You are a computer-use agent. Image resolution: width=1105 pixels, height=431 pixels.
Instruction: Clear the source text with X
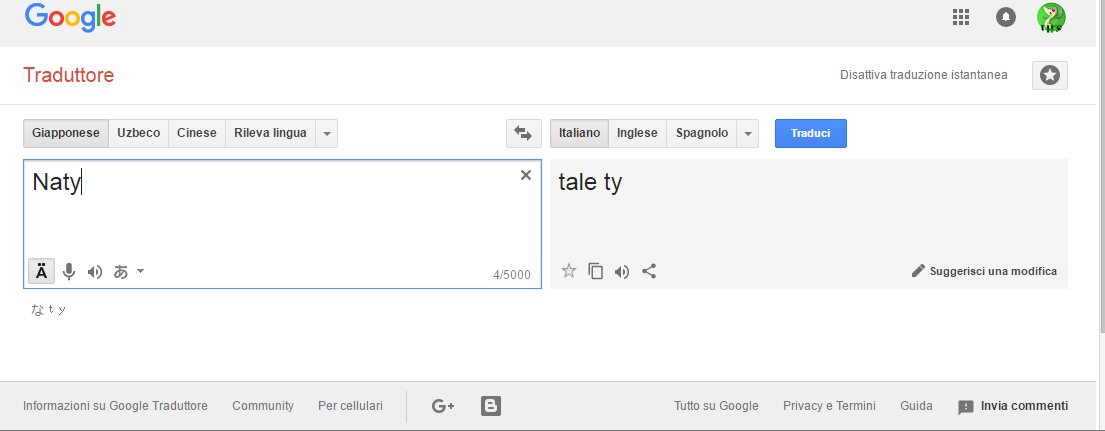tap(526, 175)
